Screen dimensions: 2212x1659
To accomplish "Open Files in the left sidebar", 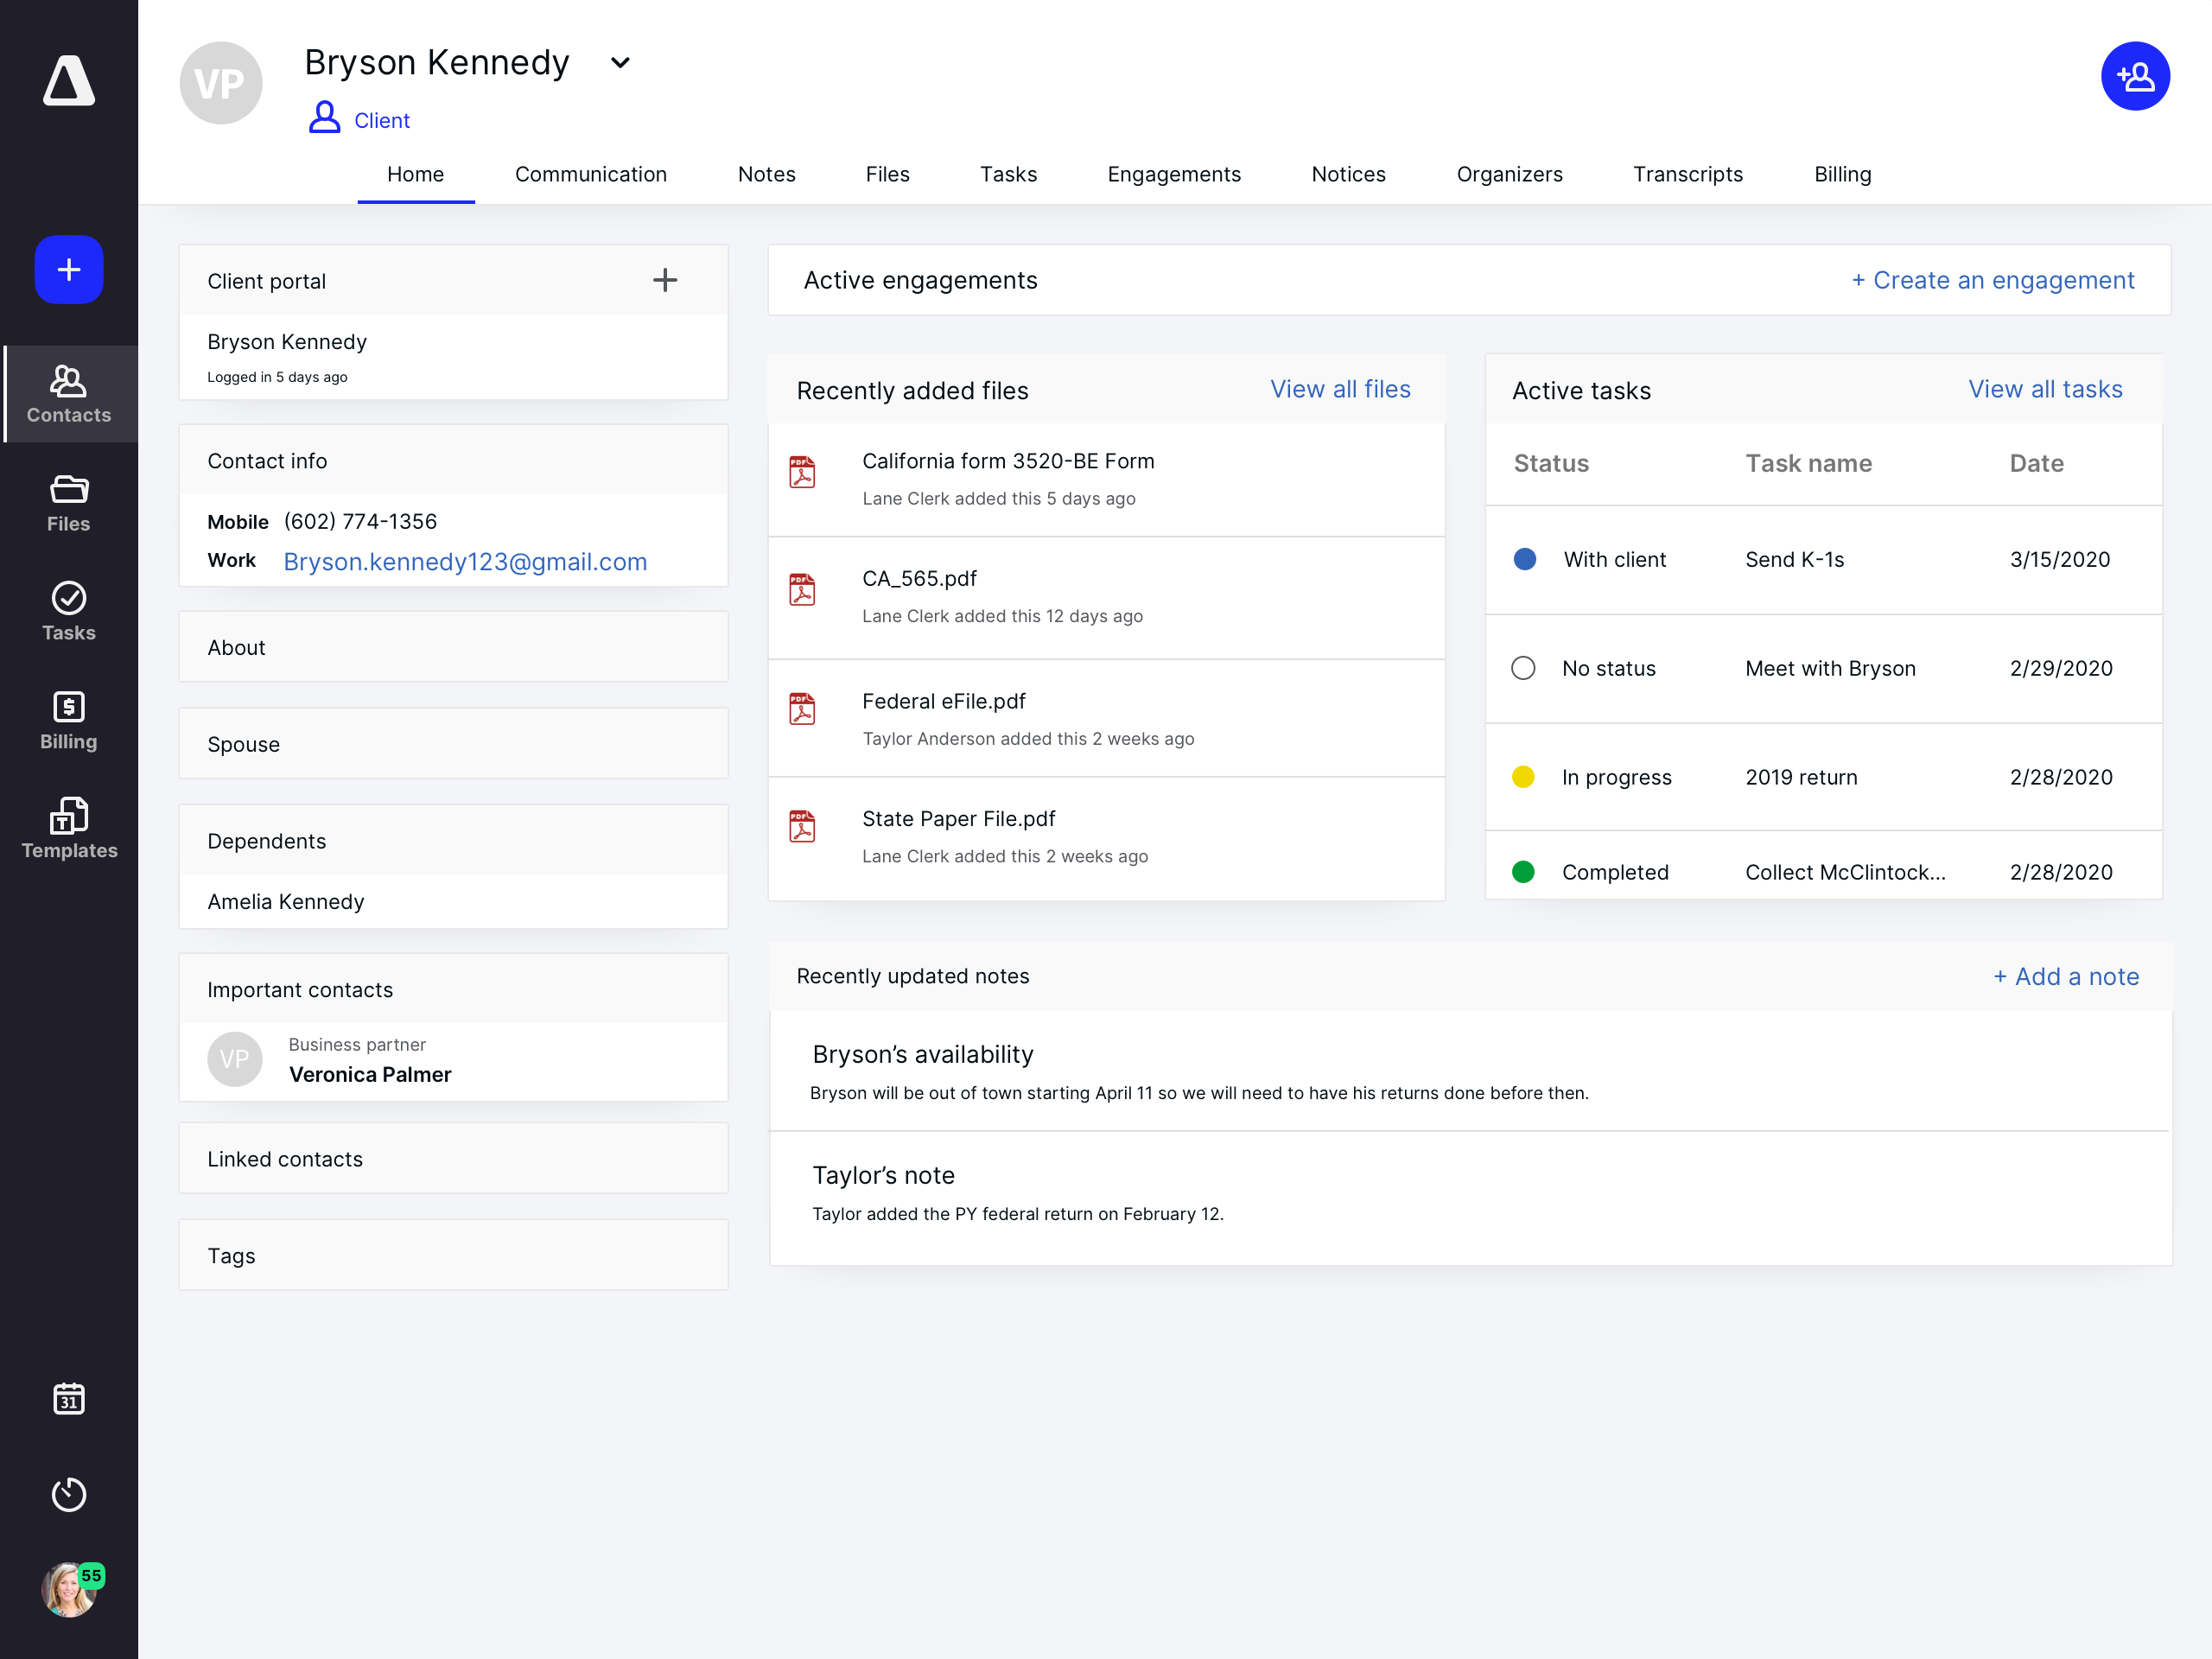I will (x=69, y=503).
